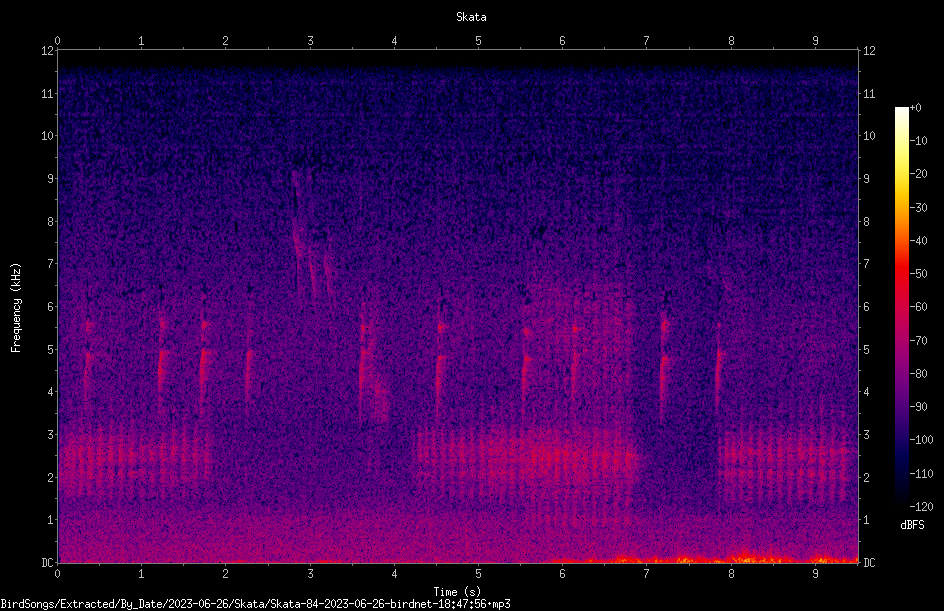
Task: Click the dBFS unit label
Action: click(x=912, y=525)
